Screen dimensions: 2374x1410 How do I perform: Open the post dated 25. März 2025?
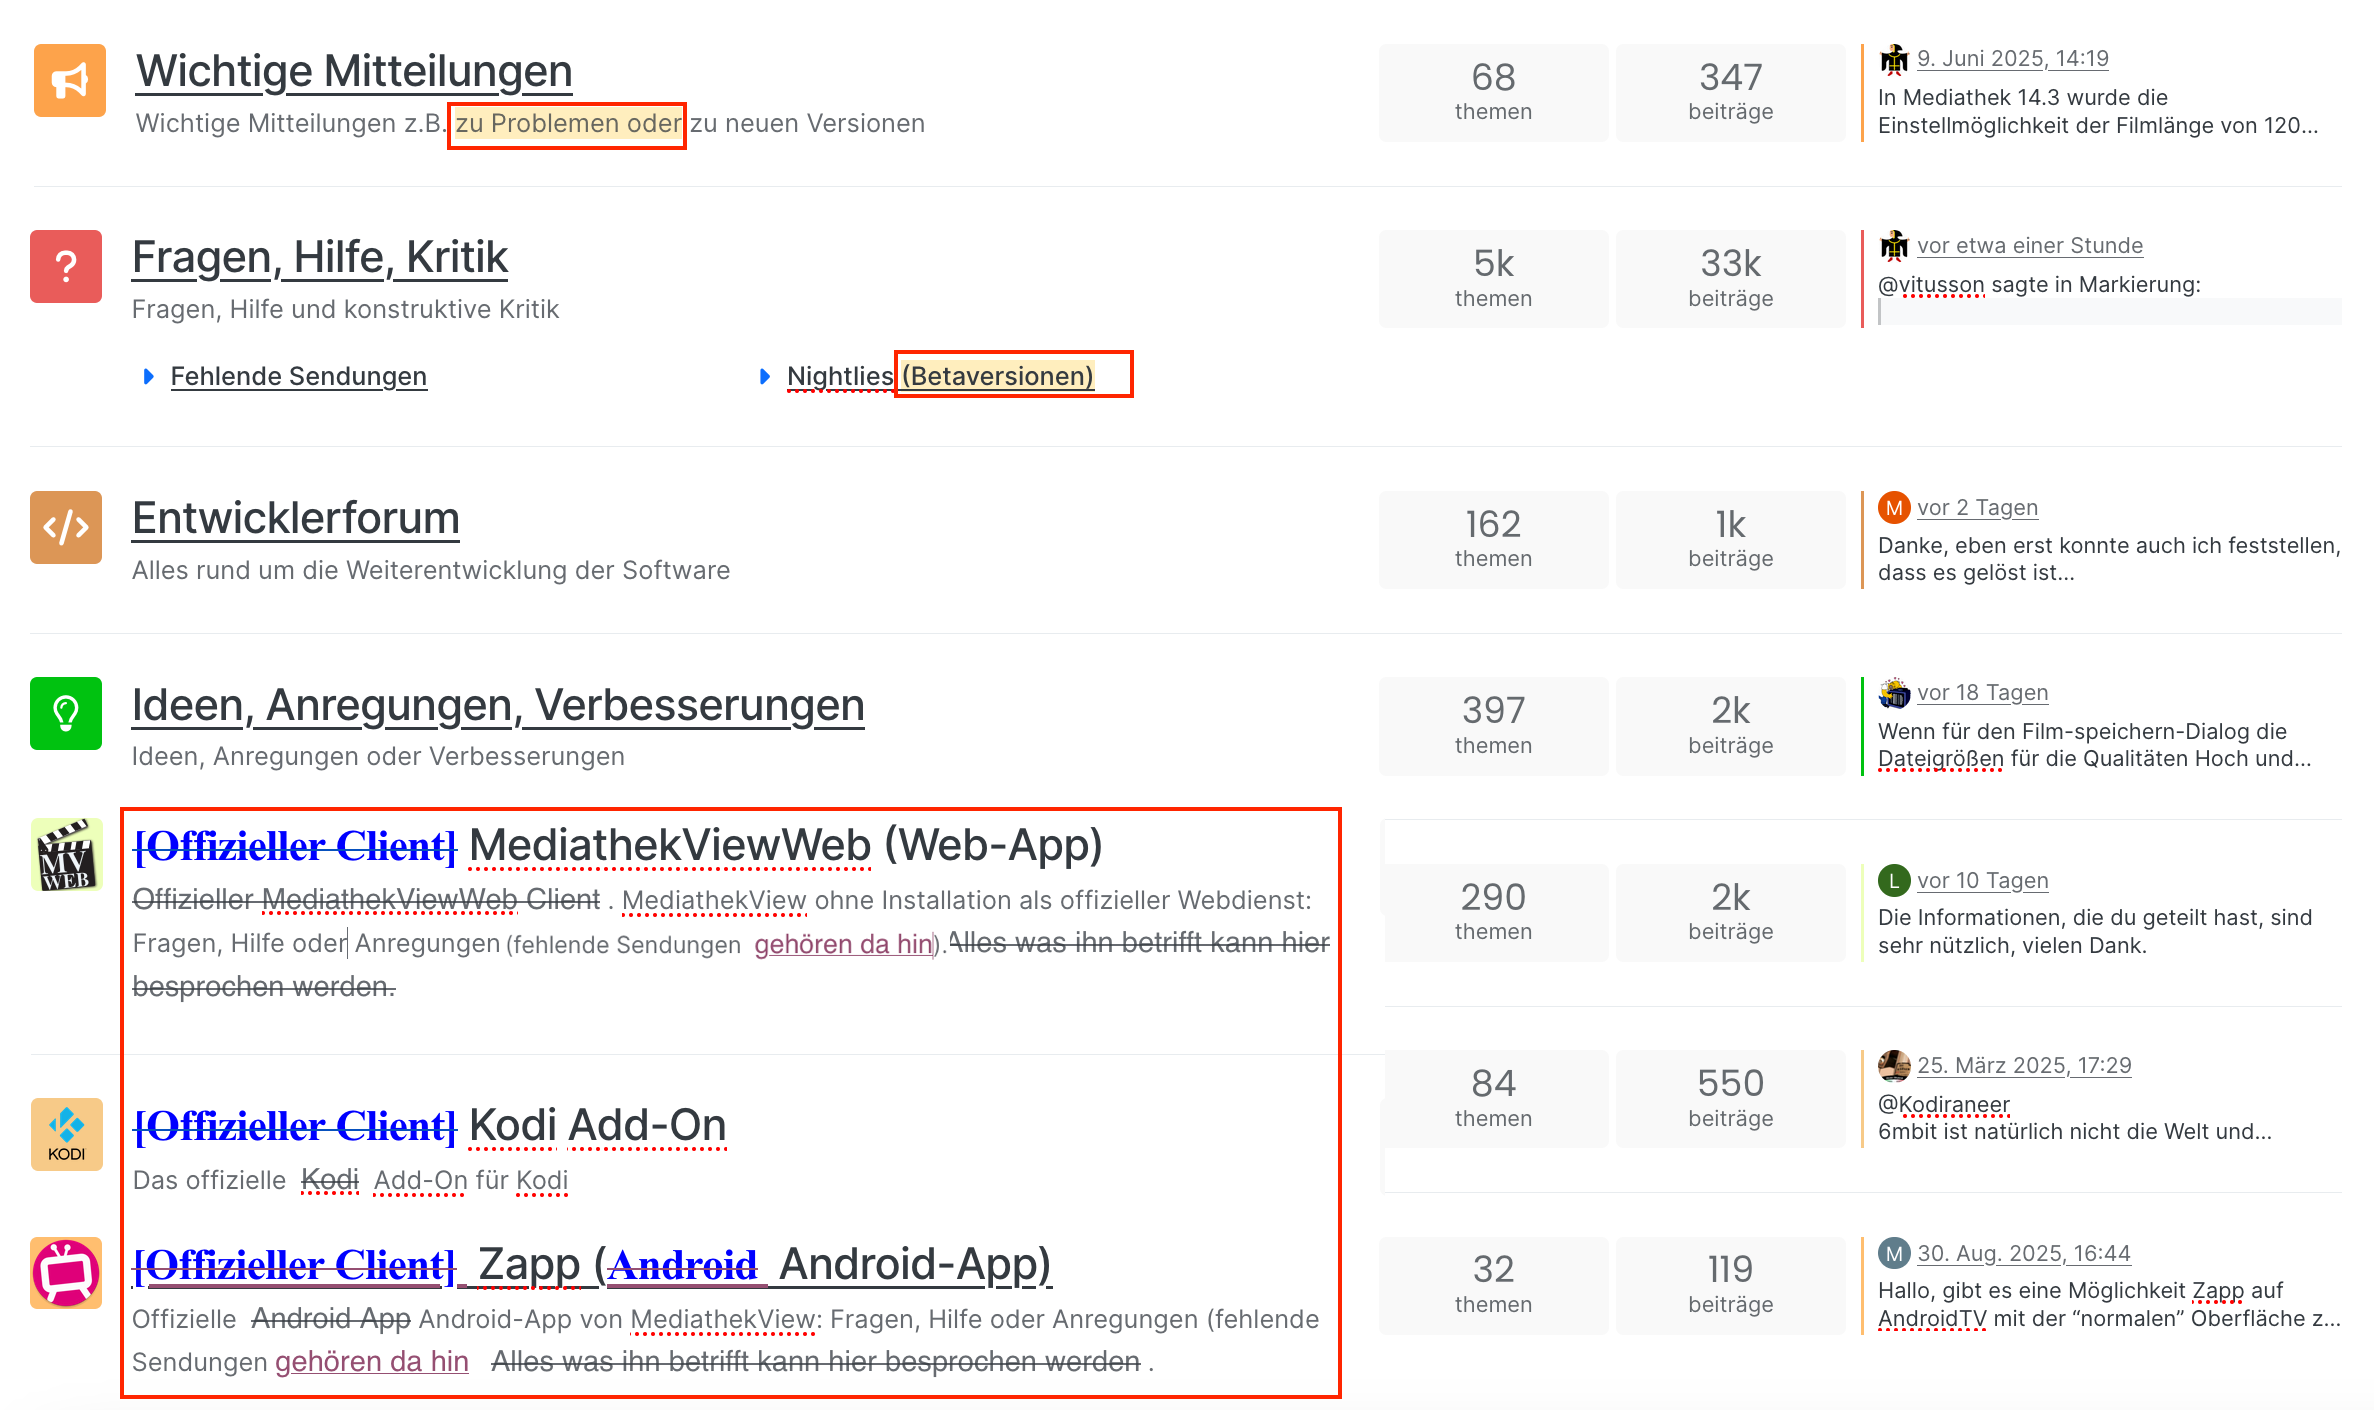(2024, 1066)
